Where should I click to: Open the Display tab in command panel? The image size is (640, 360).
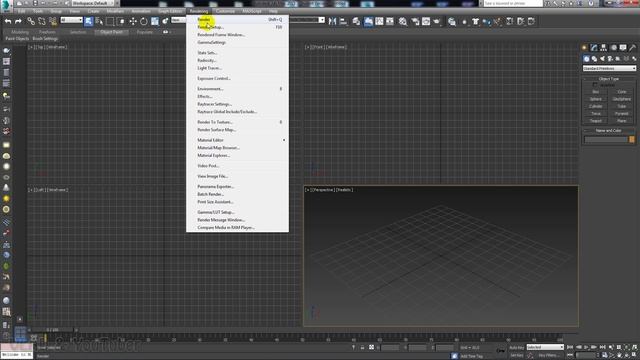pyautogui.click(x=623, y=48)
